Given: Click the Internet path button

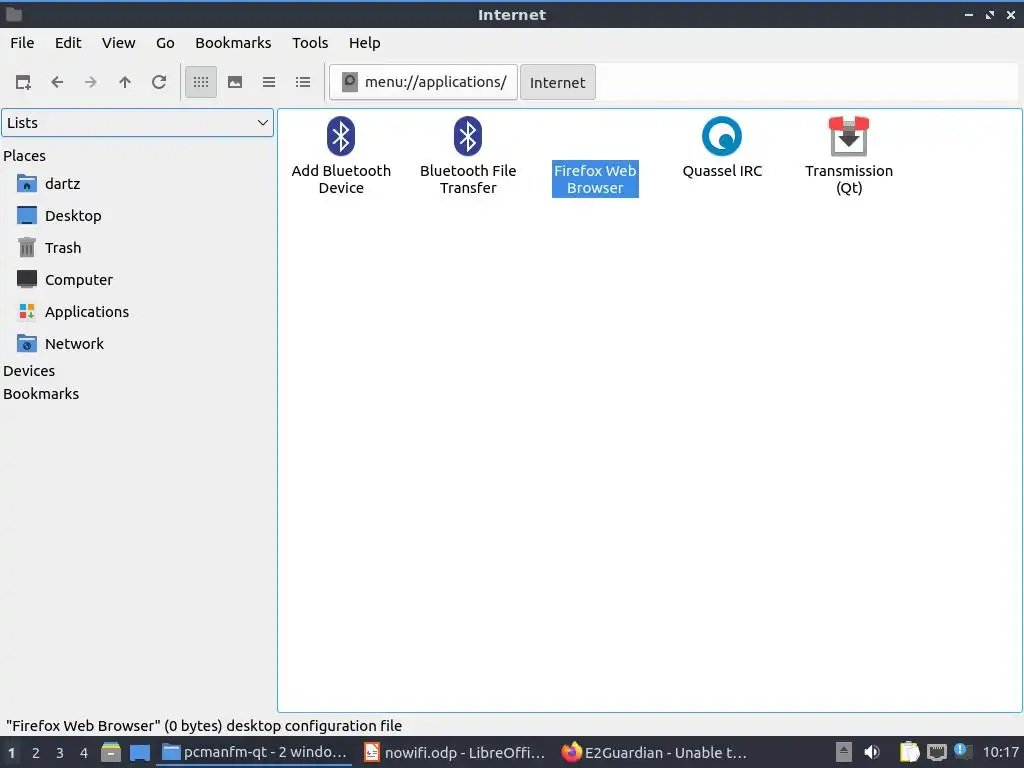Looking at the screenshot, I should coord(558,82).
